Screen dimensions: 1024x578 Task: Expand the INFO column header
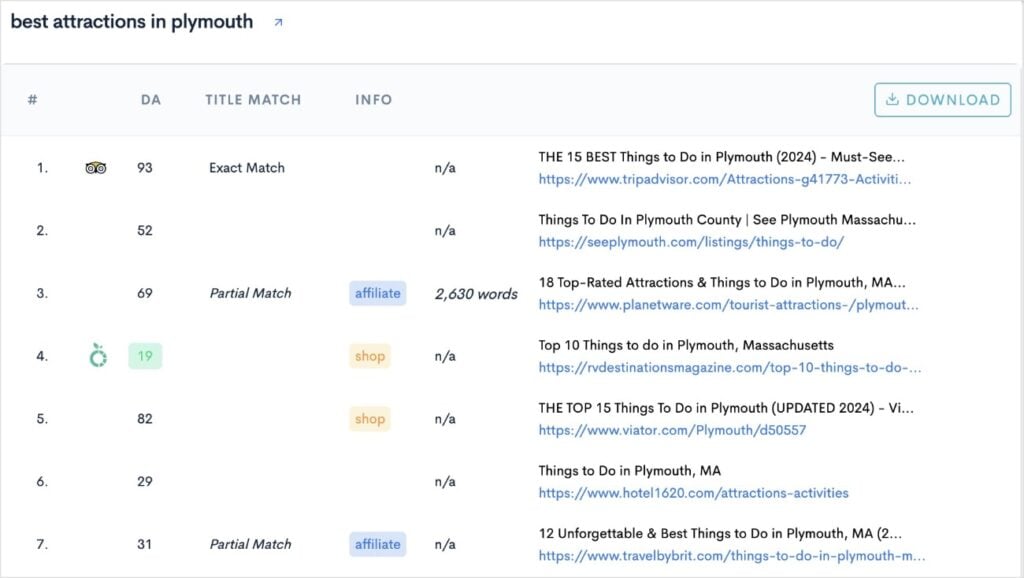pos(373,99)
